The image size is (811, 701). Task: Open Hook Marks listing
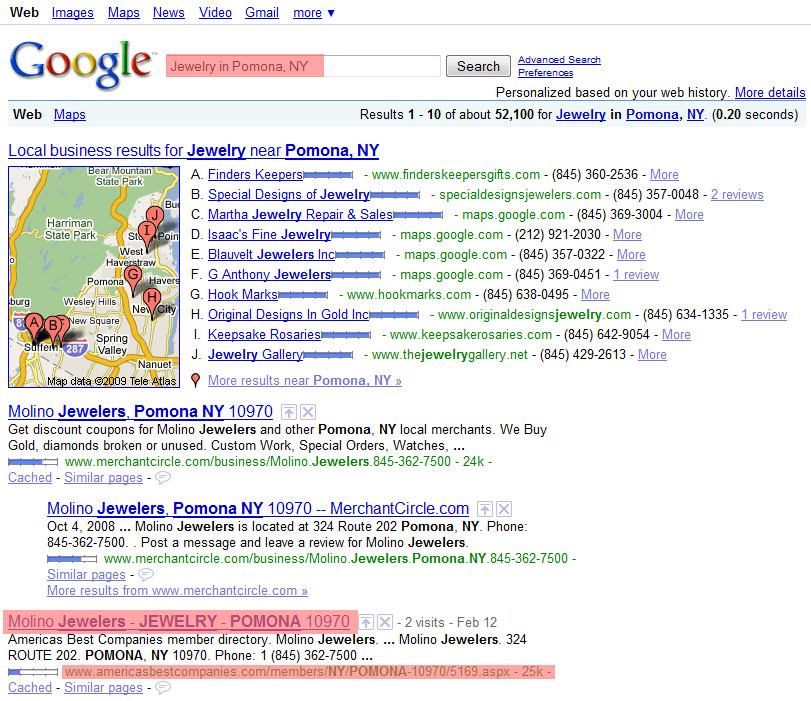[x=243, y=295]
